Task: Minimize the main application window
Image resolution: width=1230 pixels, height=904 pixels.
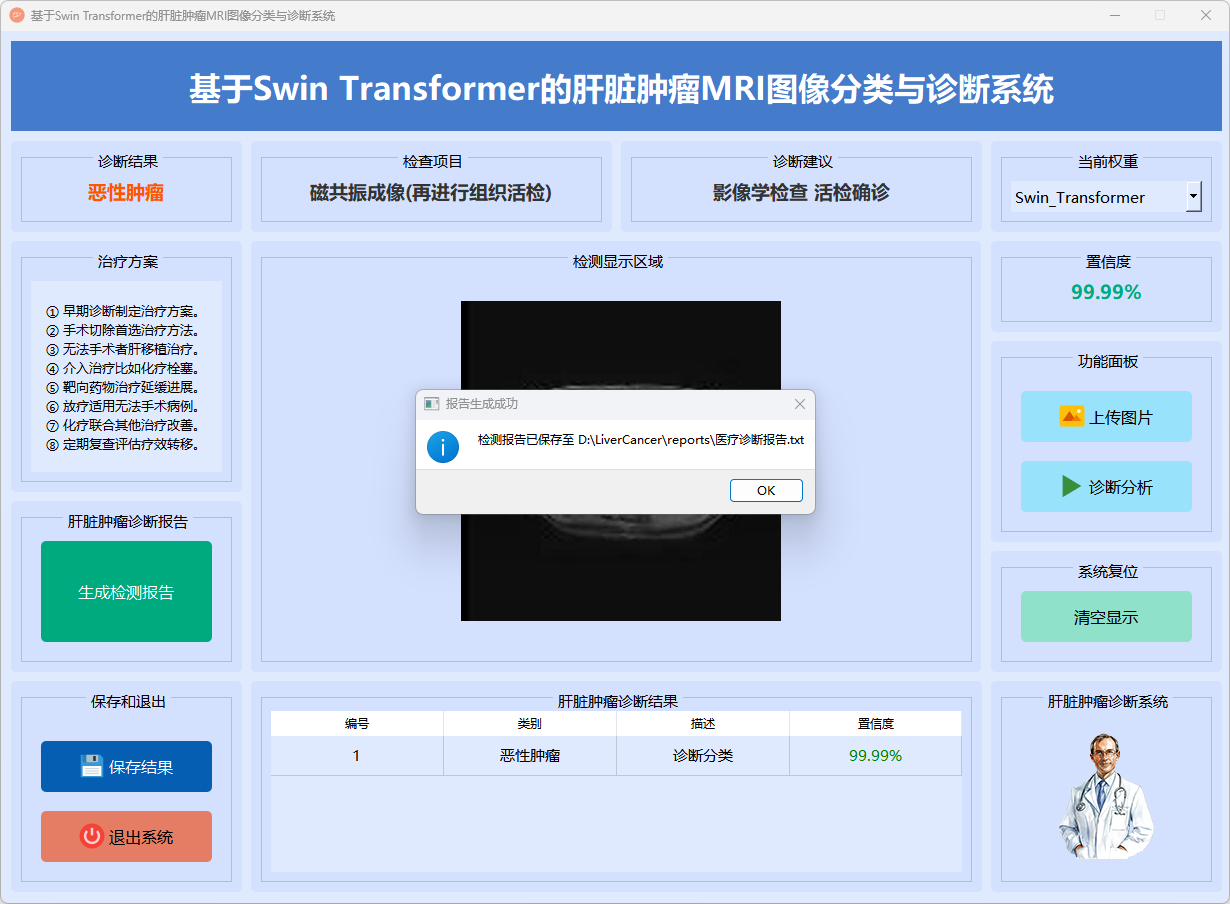Action: [1114, 15]
